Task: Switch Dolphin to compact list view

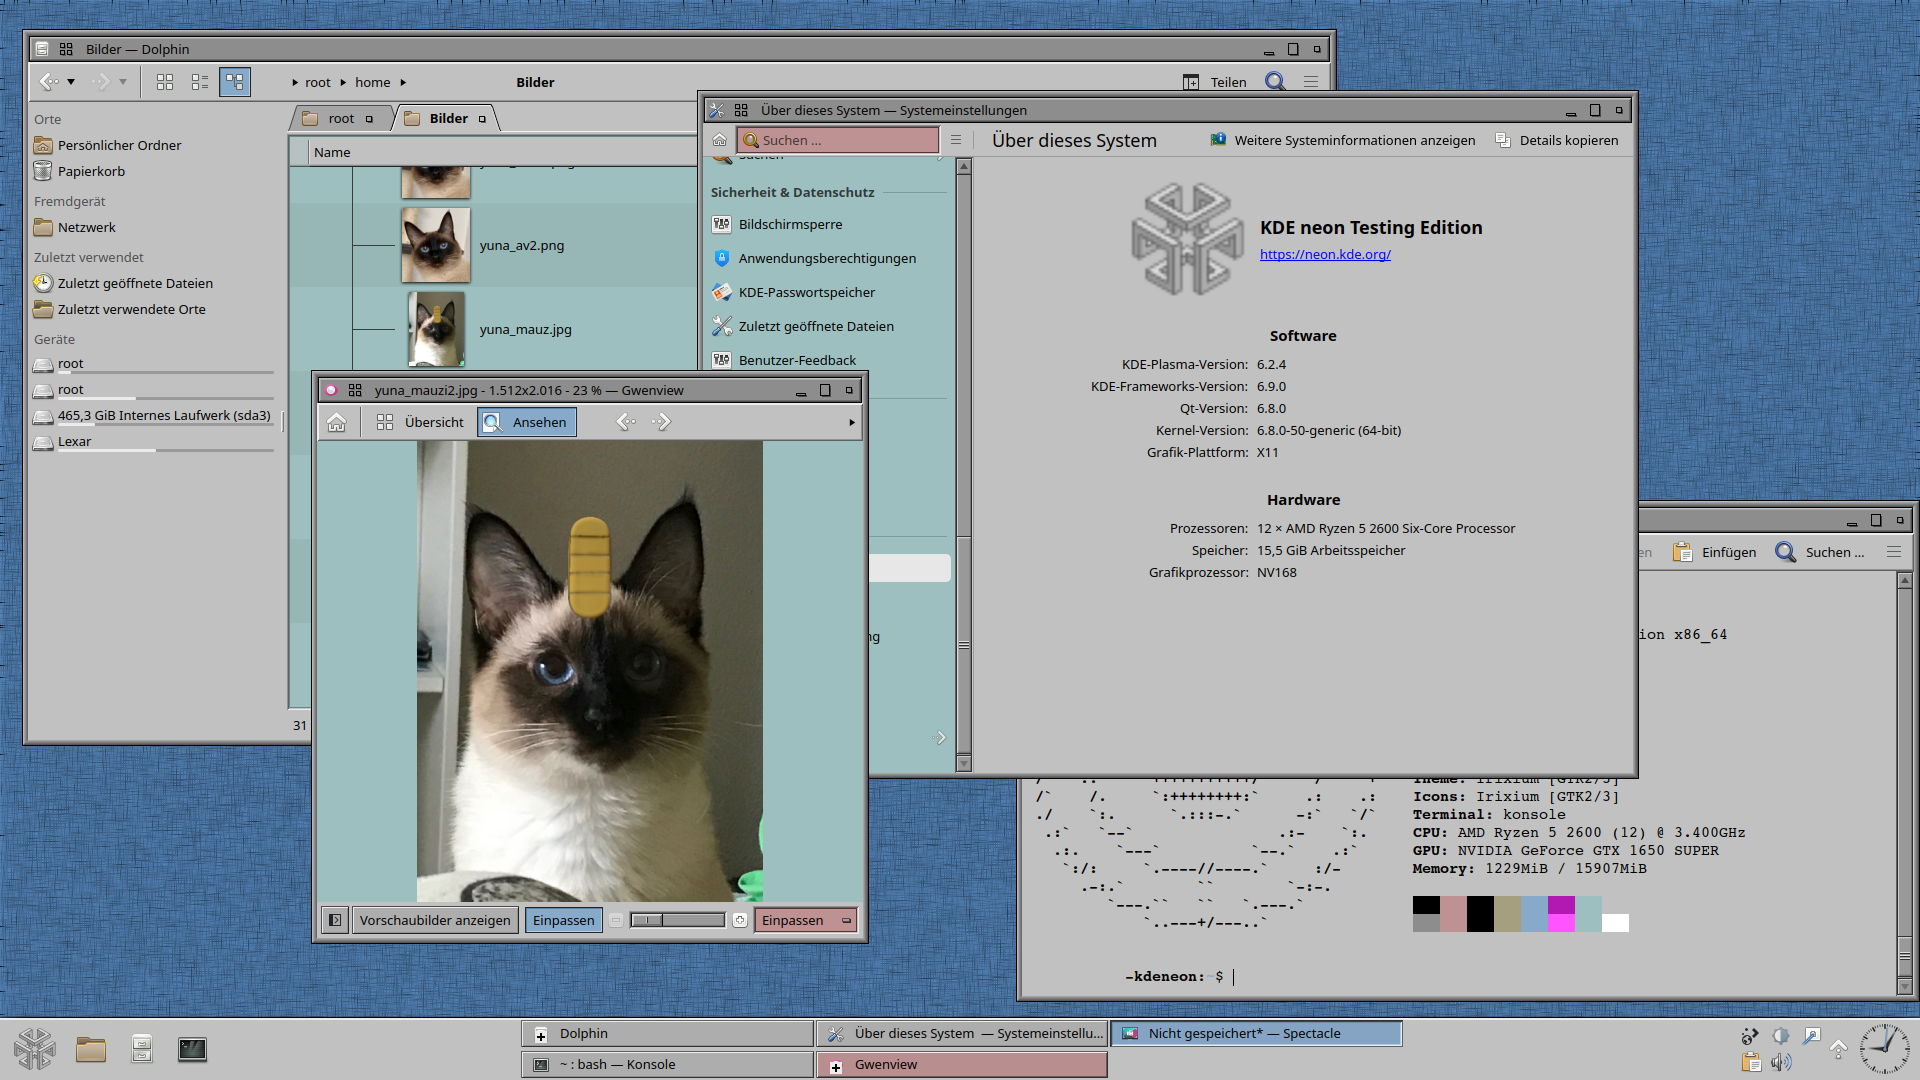Action: tap(200, 82)
